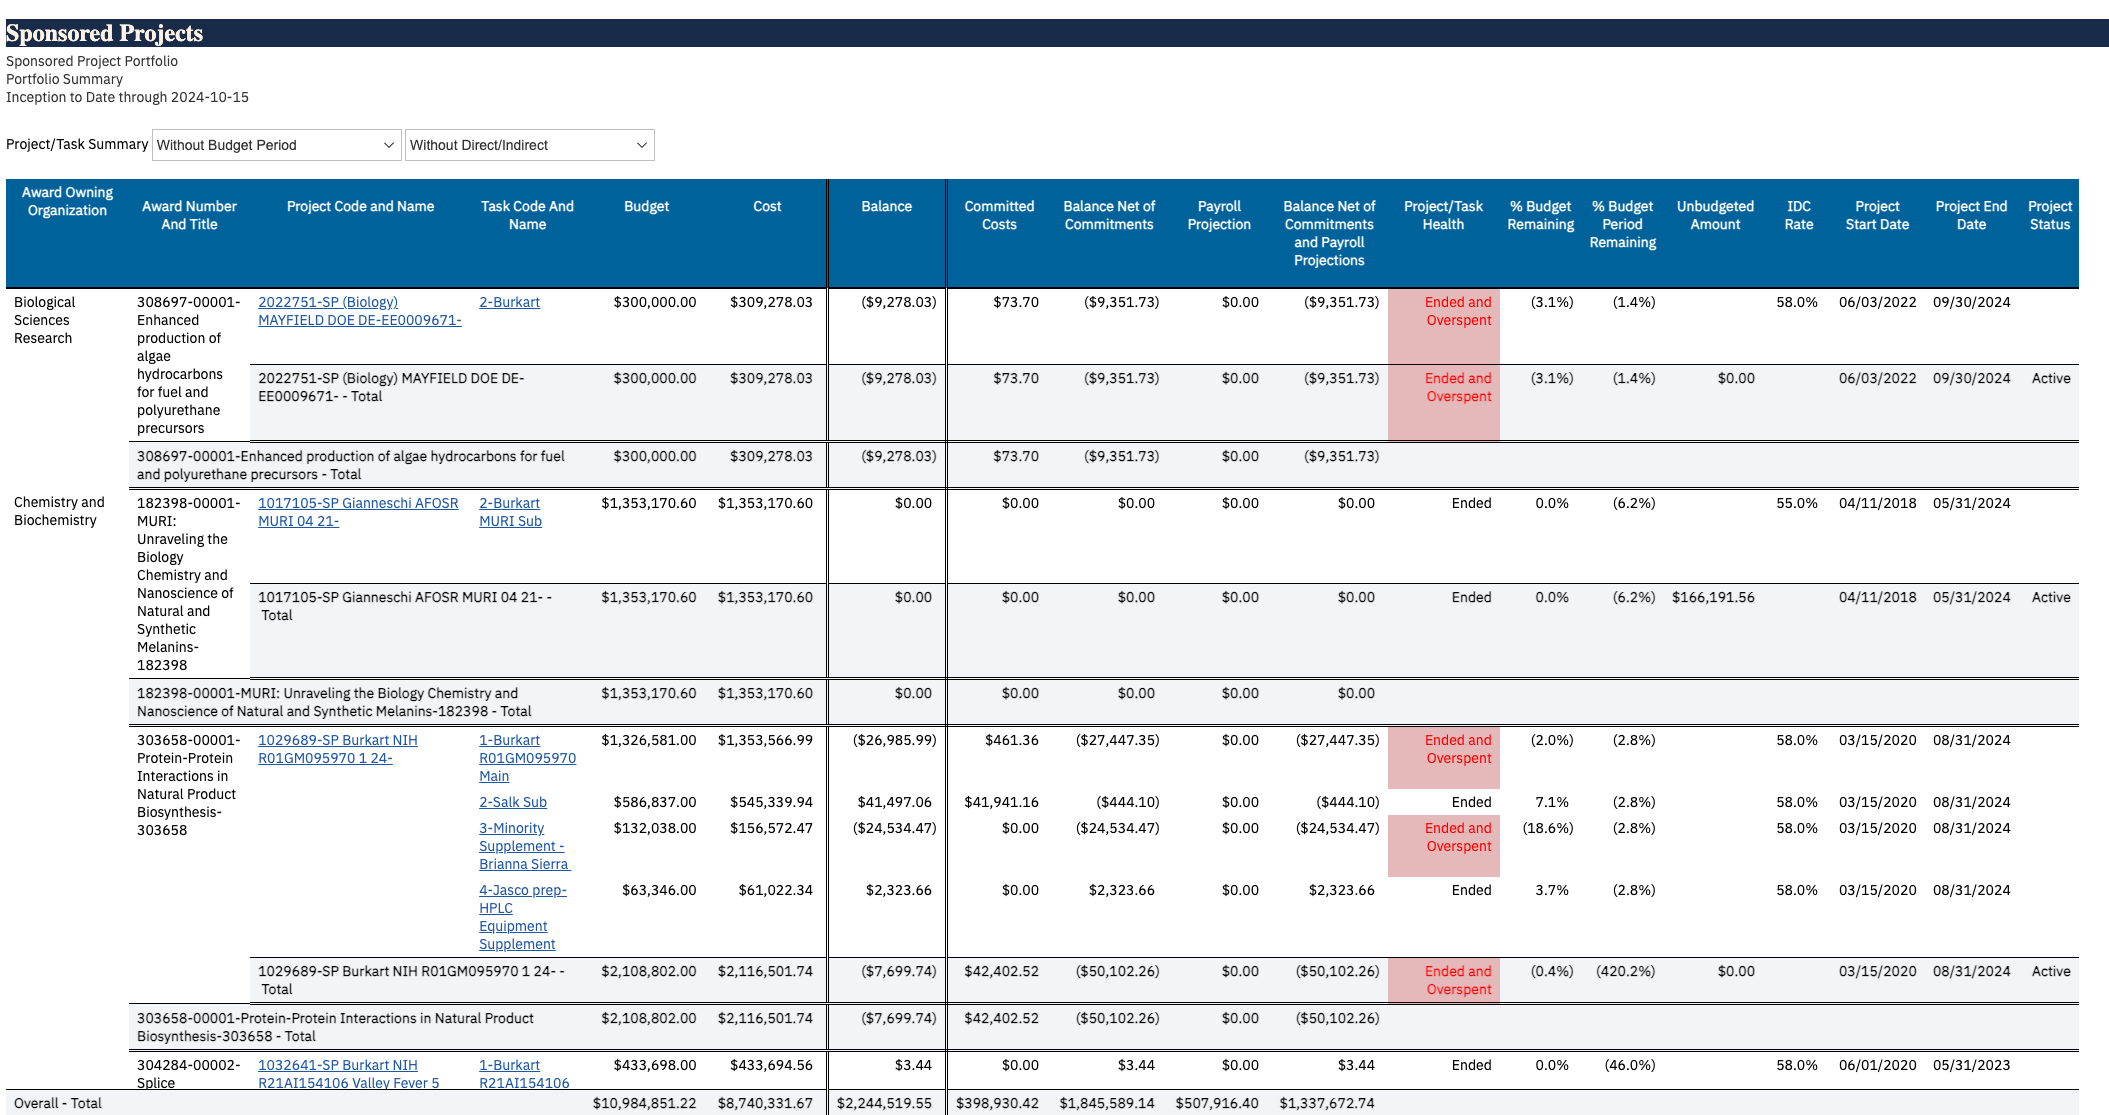Viewport: 2109px width, 1115px height.
Task: Open the 2-Salk Sub task link
Action: pyautogui.click(x=512, y=802)
